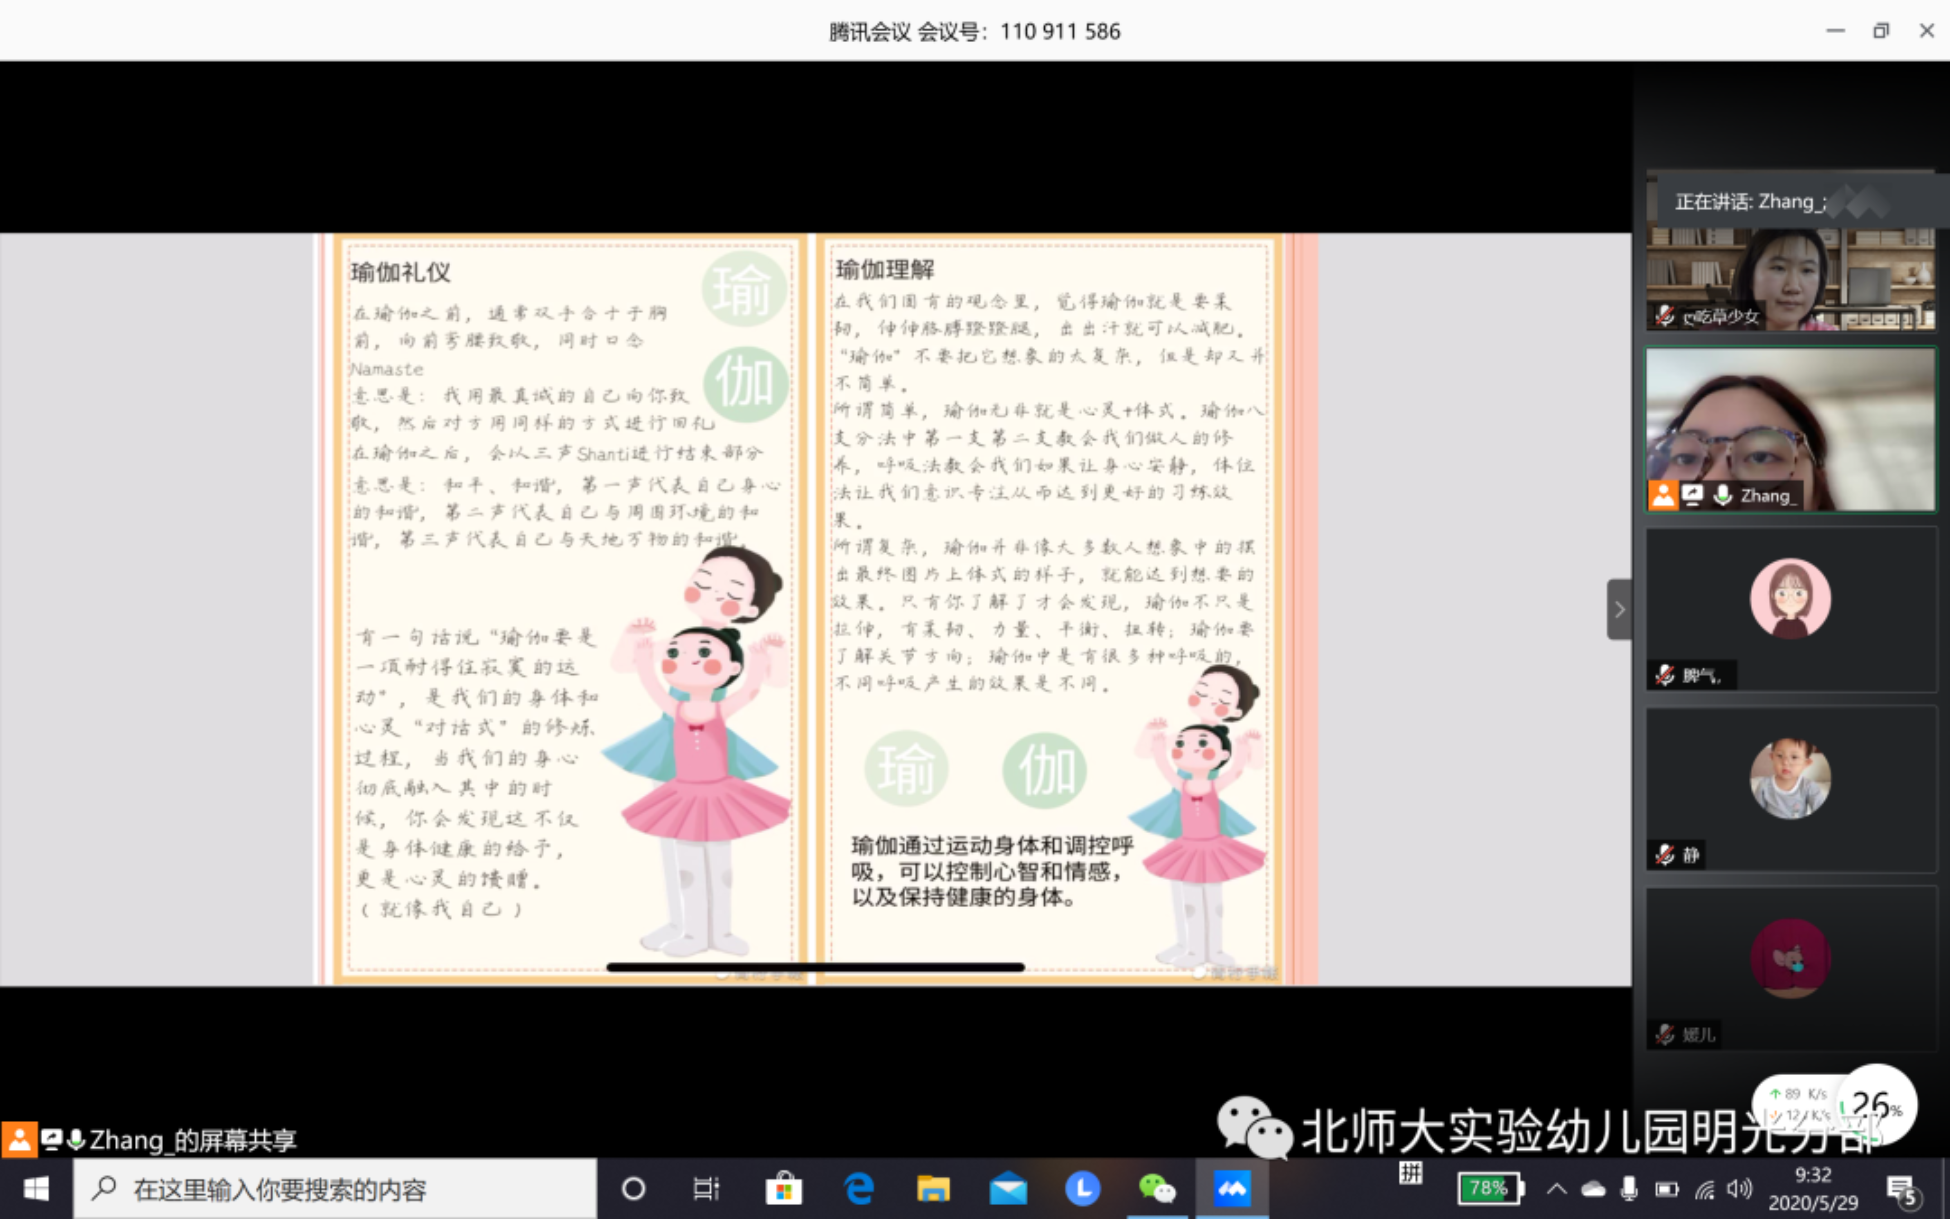Open Tencent Meeting icon in taskbar
This screenshot has height=1219, width=1950.
(1232, 1188)
